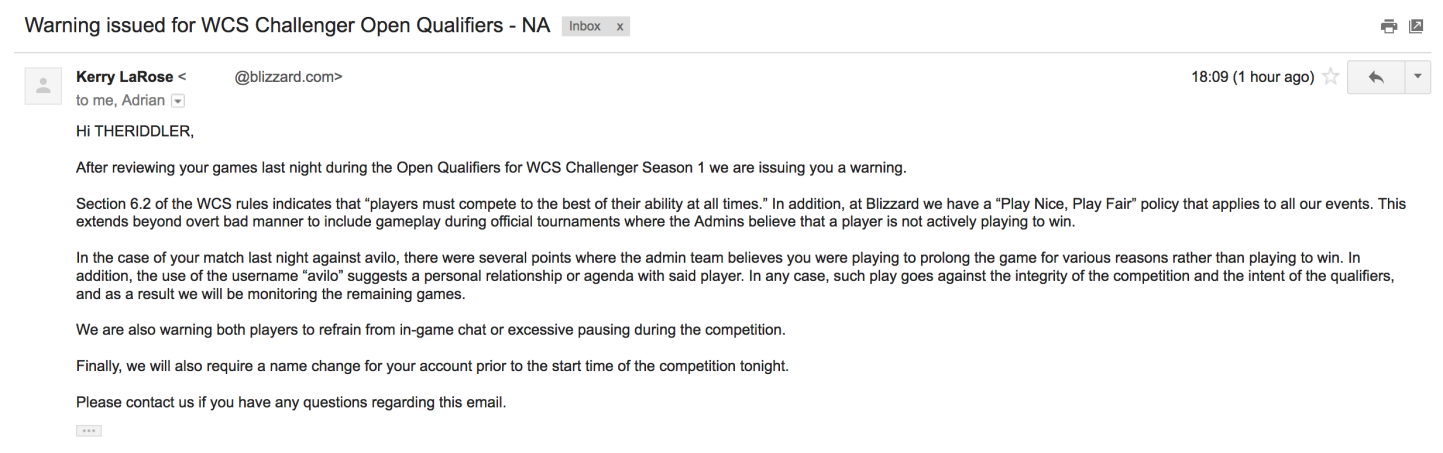Reply to the email with the arrow button

pyautogui.click(x=1377, y=79)
